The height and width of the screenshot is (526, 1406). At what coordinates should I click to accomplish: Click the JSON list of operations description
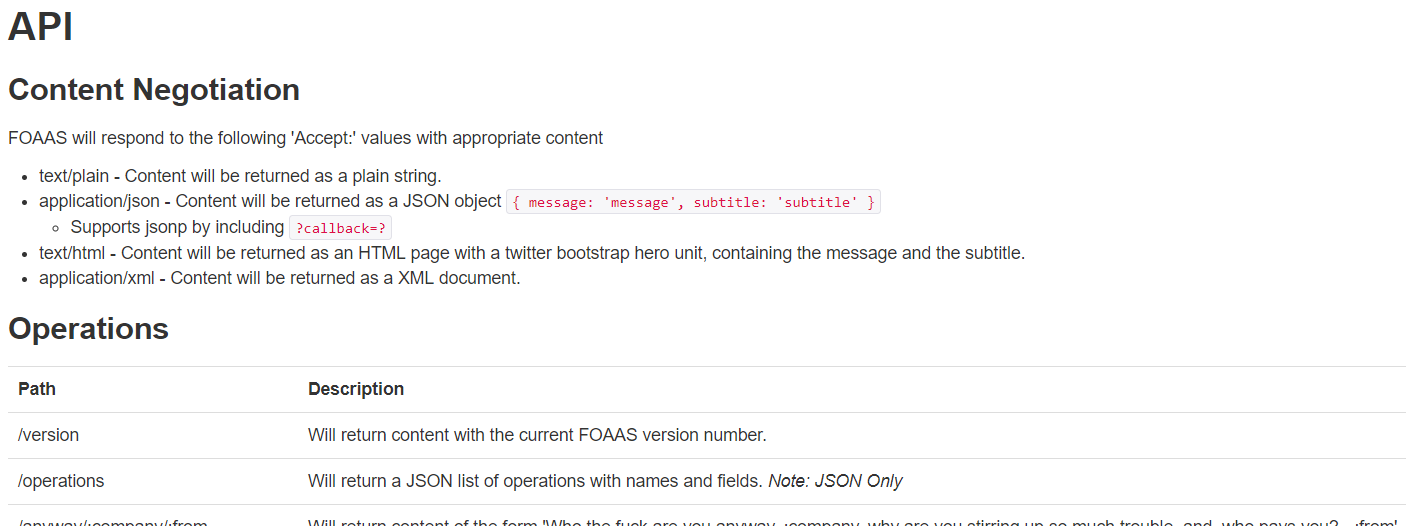(535, 481)
